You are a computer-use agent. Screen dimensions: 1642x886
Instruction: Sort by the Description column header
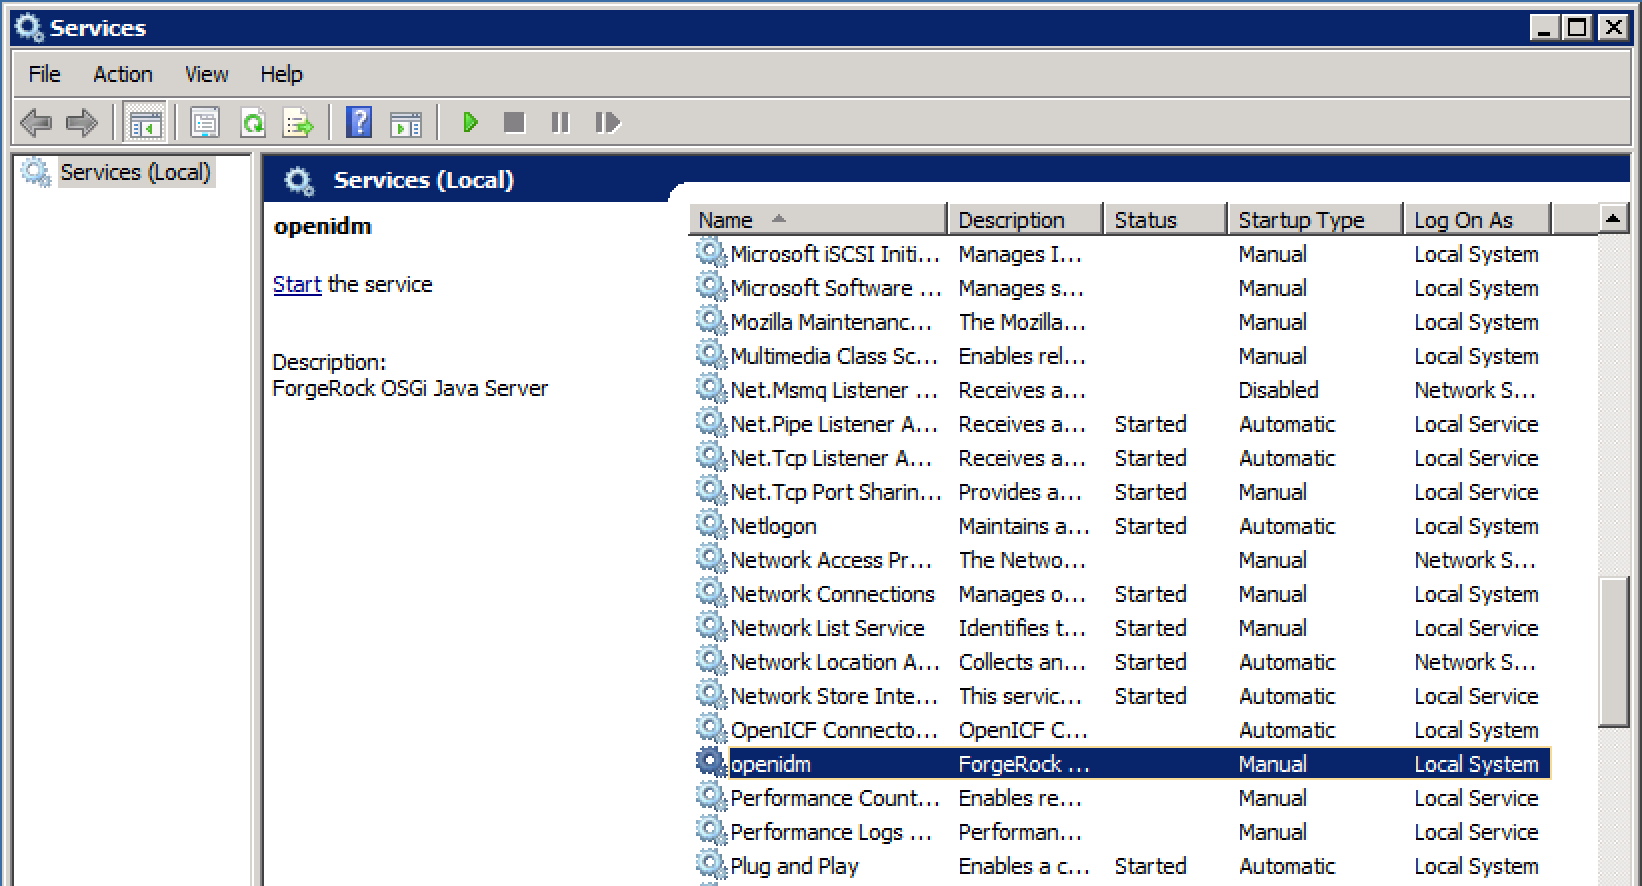(1025, 220)
